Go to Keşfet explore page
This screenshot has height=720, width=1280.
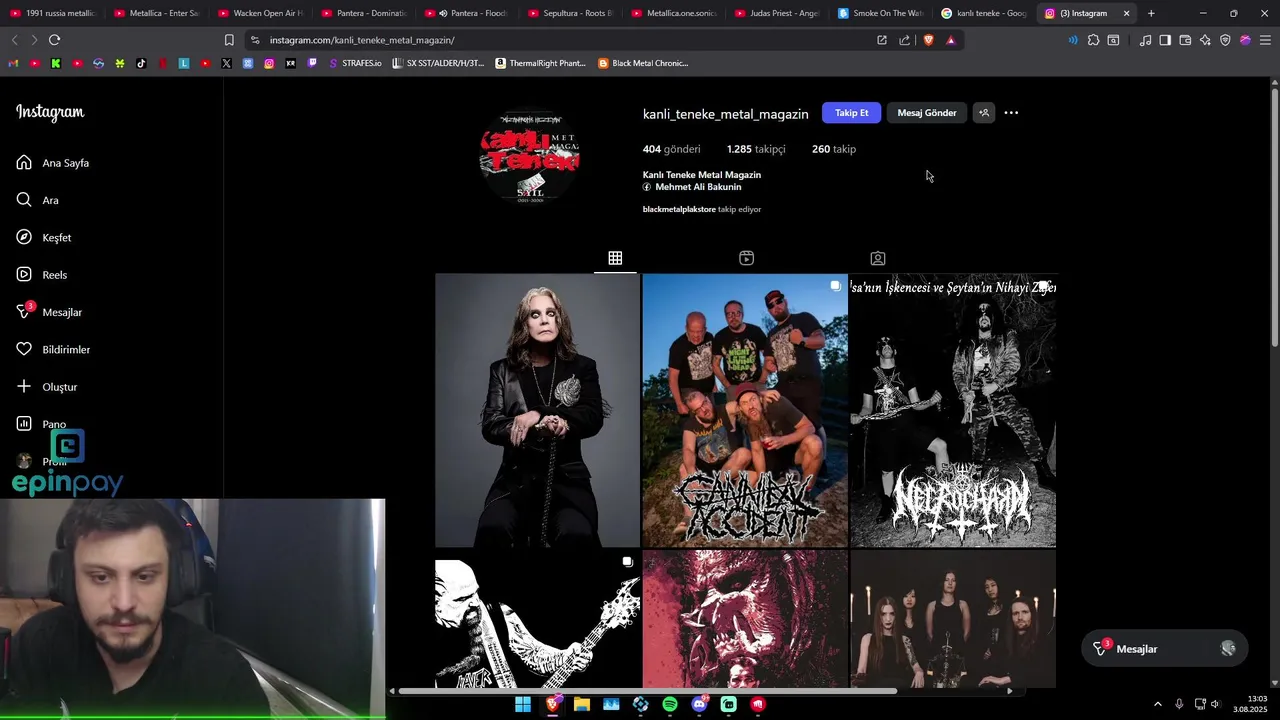point(44,238)
